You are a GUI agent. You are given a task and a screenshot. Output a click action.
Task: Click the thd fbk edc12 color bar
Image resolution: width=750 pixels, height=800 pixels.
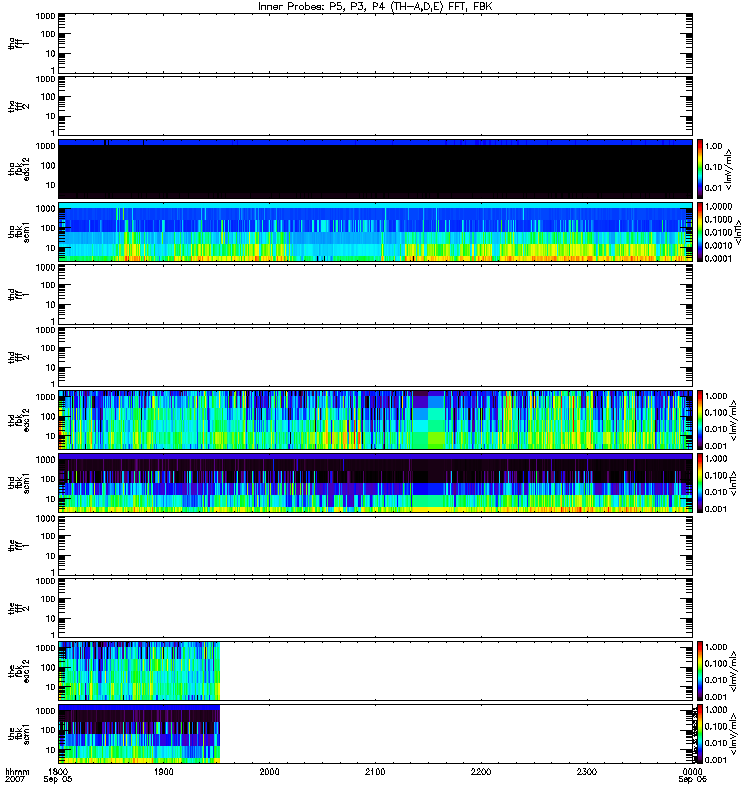click(x=700, y=420)
